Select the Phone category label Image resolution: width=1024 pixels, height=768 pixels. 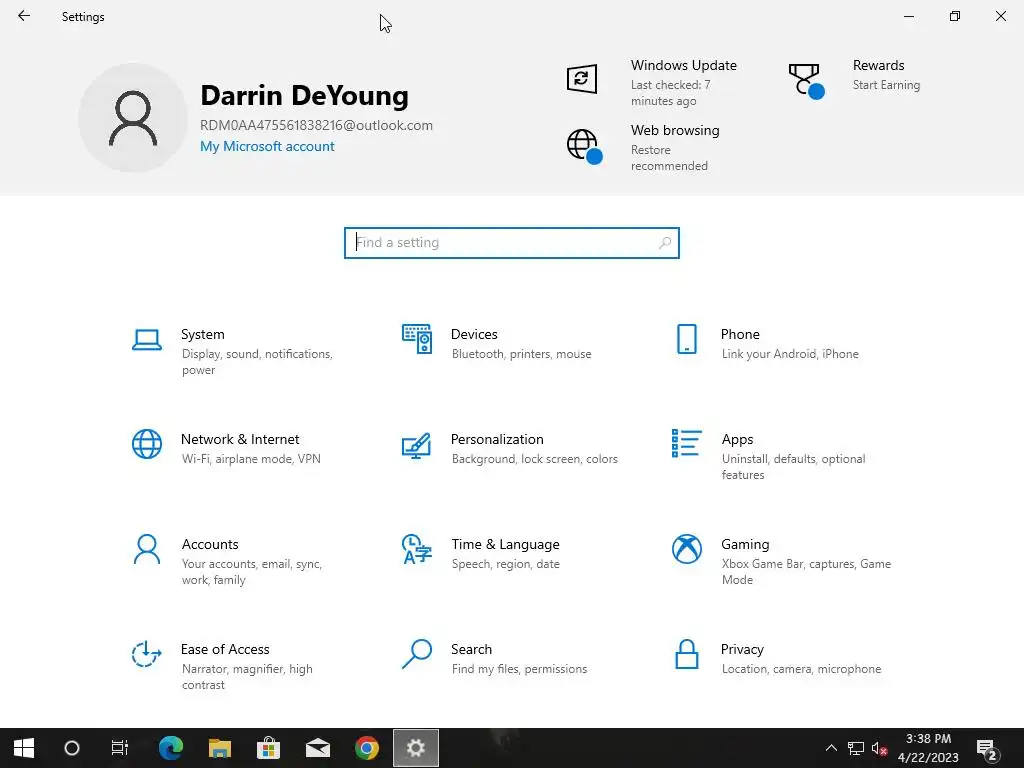point(740,334)
